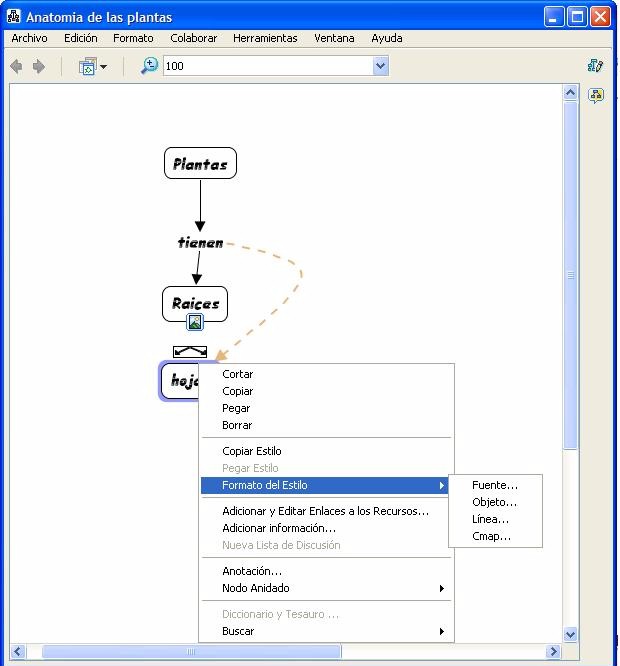Viewport: 620px width, 666px height.
Task: Click the image resource icon under Raices
Action: [x=195, y=322]
